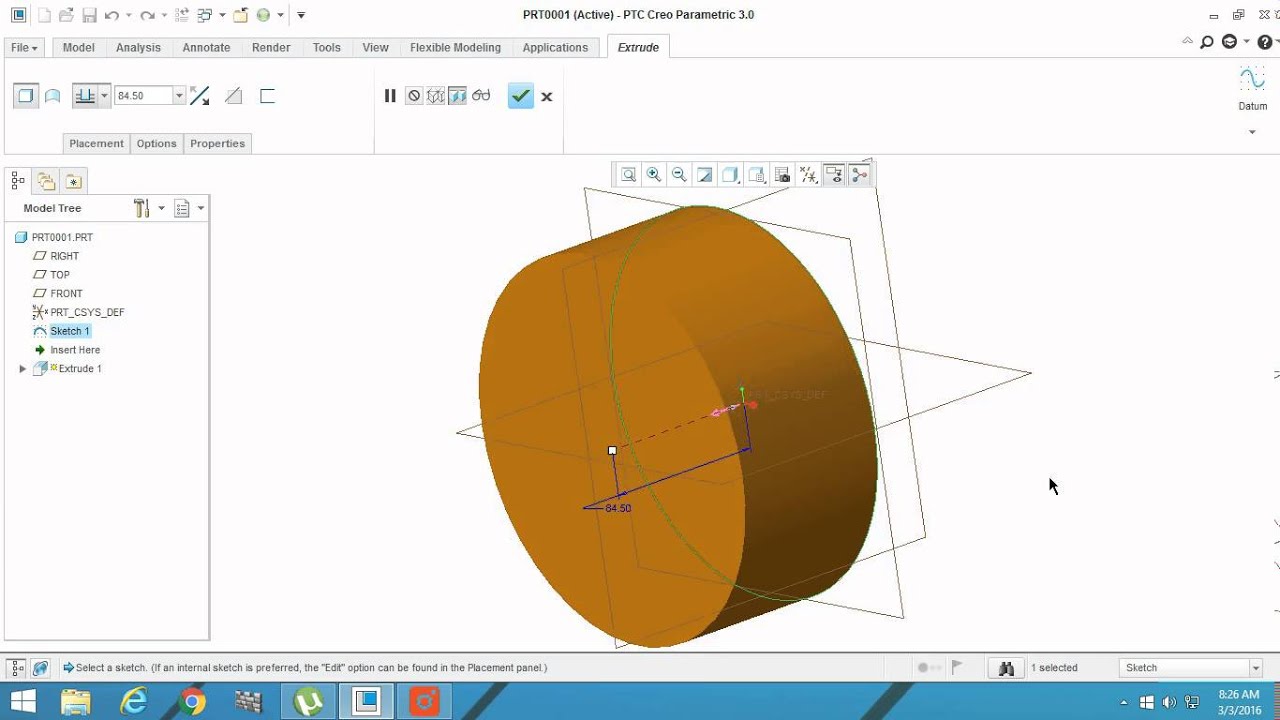The image size is (1280, 720).
Task: Toggle the Remove Material option
Action: click(x=233, y=96)
